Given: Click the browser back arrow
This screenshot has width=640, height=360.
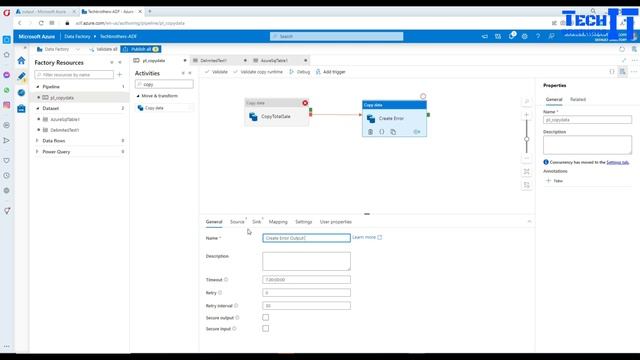Looking at the screenshot, I should point(20,23).
